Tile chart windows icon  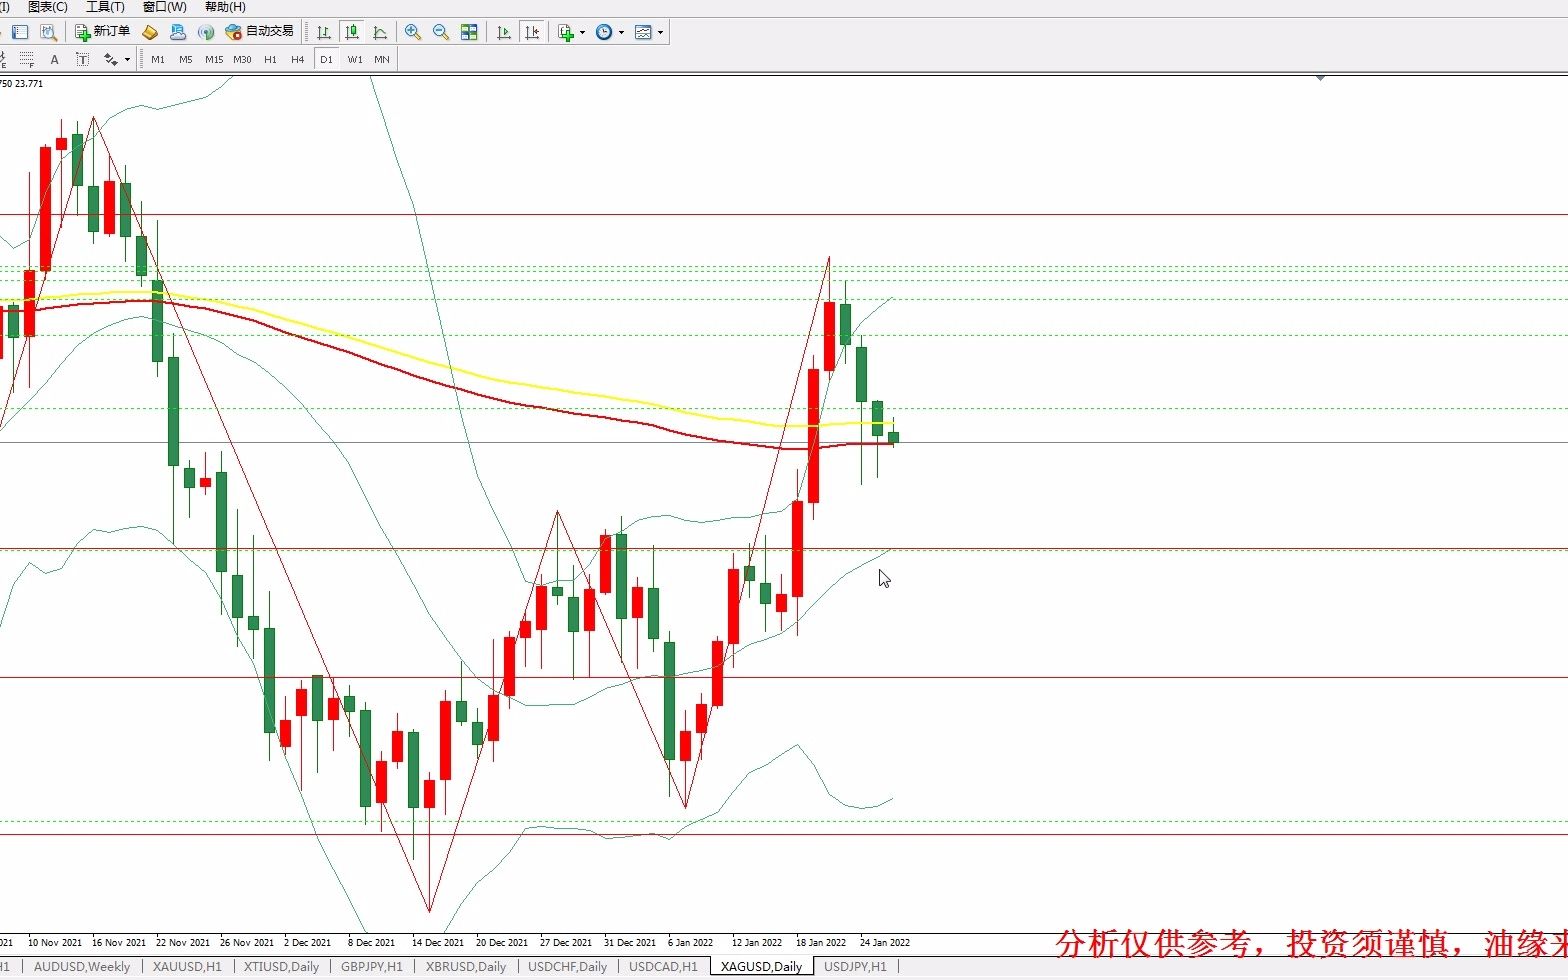(x=469, y=32)
